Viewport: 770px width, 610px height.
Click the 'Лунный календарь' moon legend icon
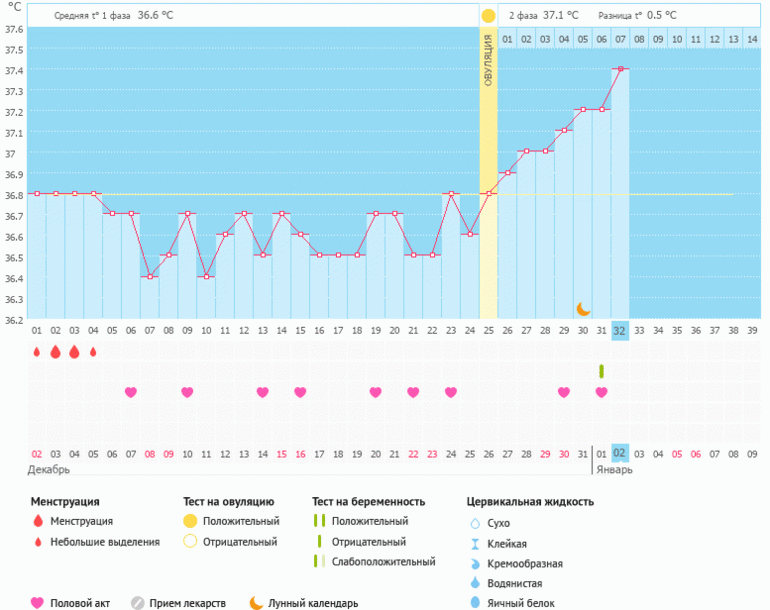257,603
